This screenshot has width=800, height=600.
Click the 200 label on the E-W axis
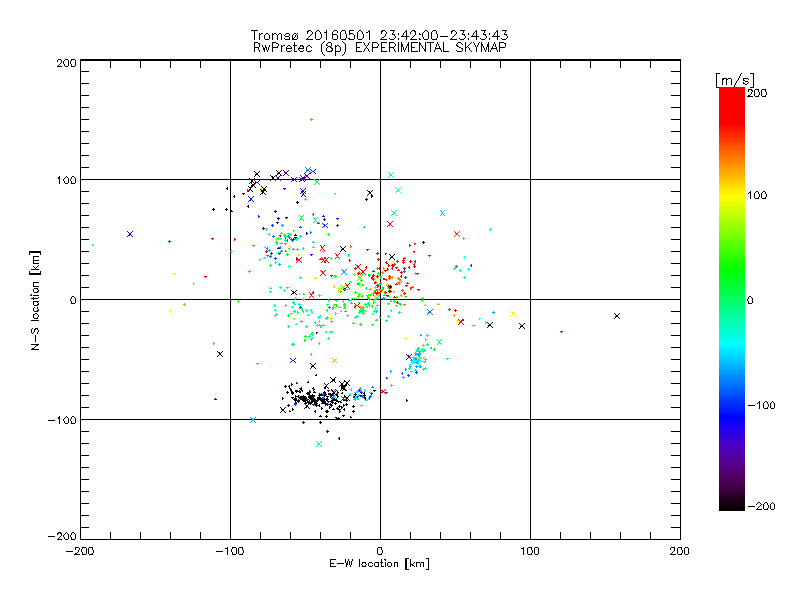click(x=679, y=552)
